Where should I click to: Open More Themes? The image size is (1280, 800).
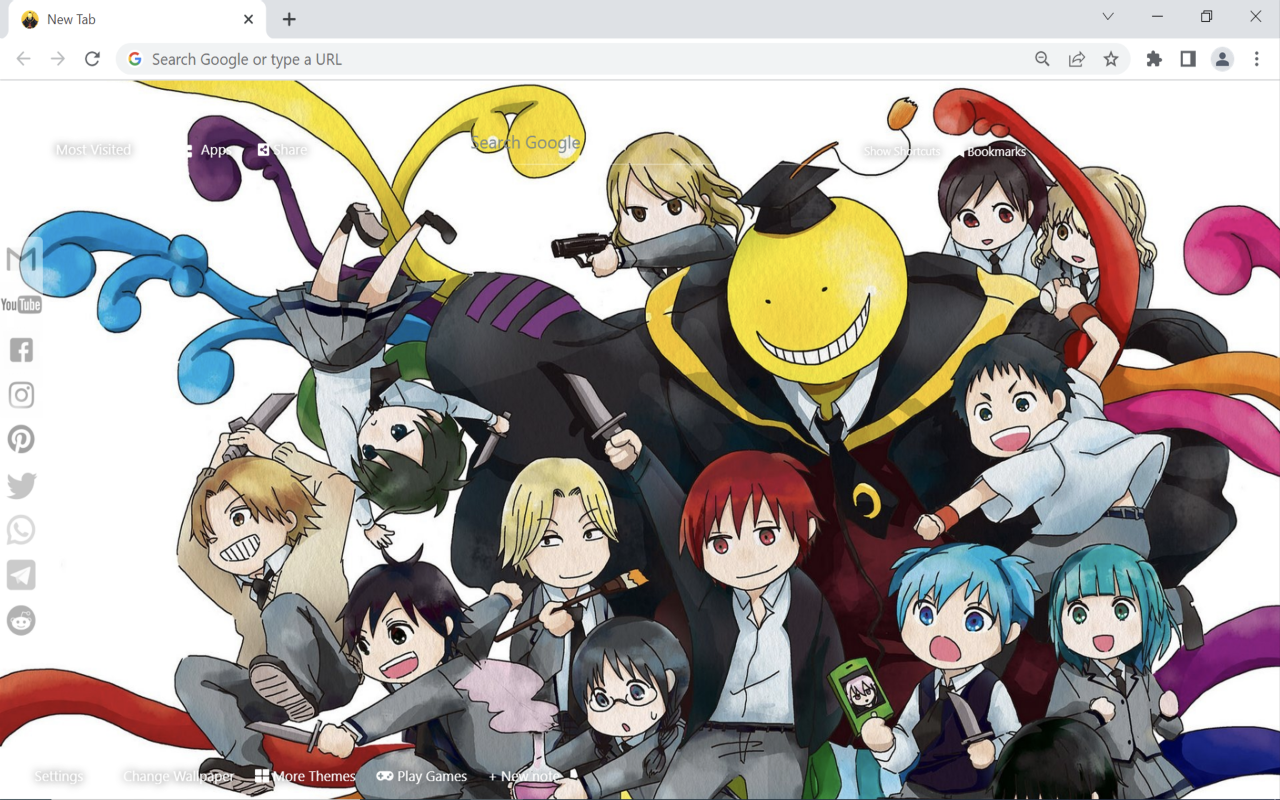point(305,776)
